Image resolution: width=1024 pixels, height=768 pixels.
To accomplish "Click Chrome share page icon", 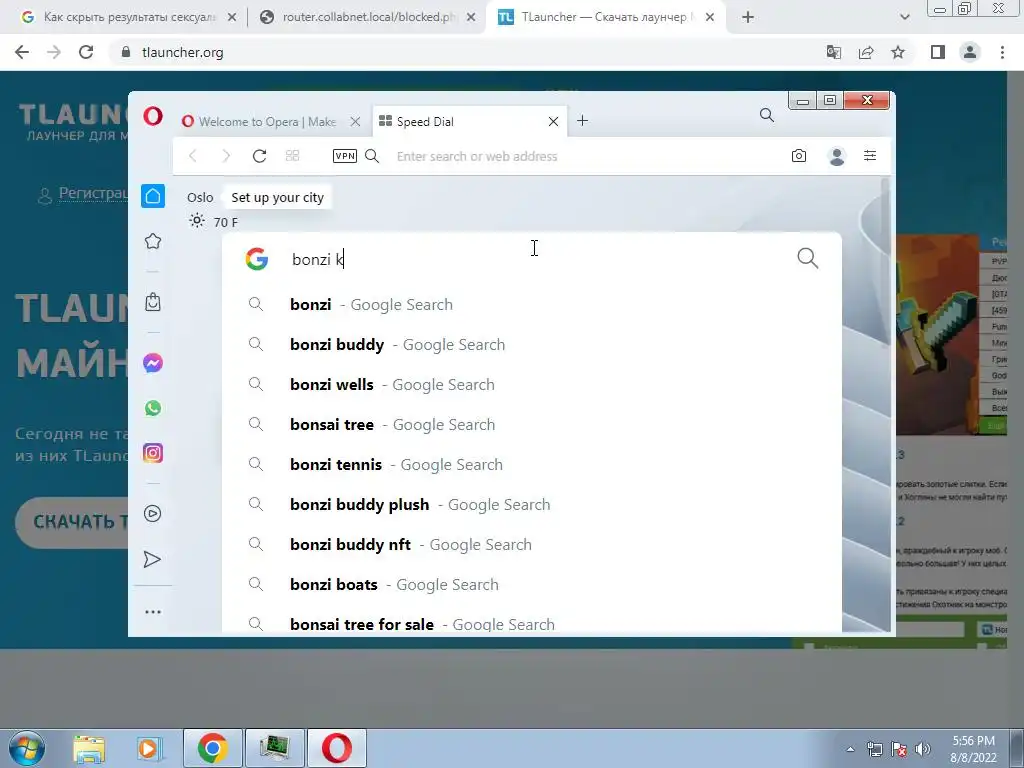I will pos(866,52).
